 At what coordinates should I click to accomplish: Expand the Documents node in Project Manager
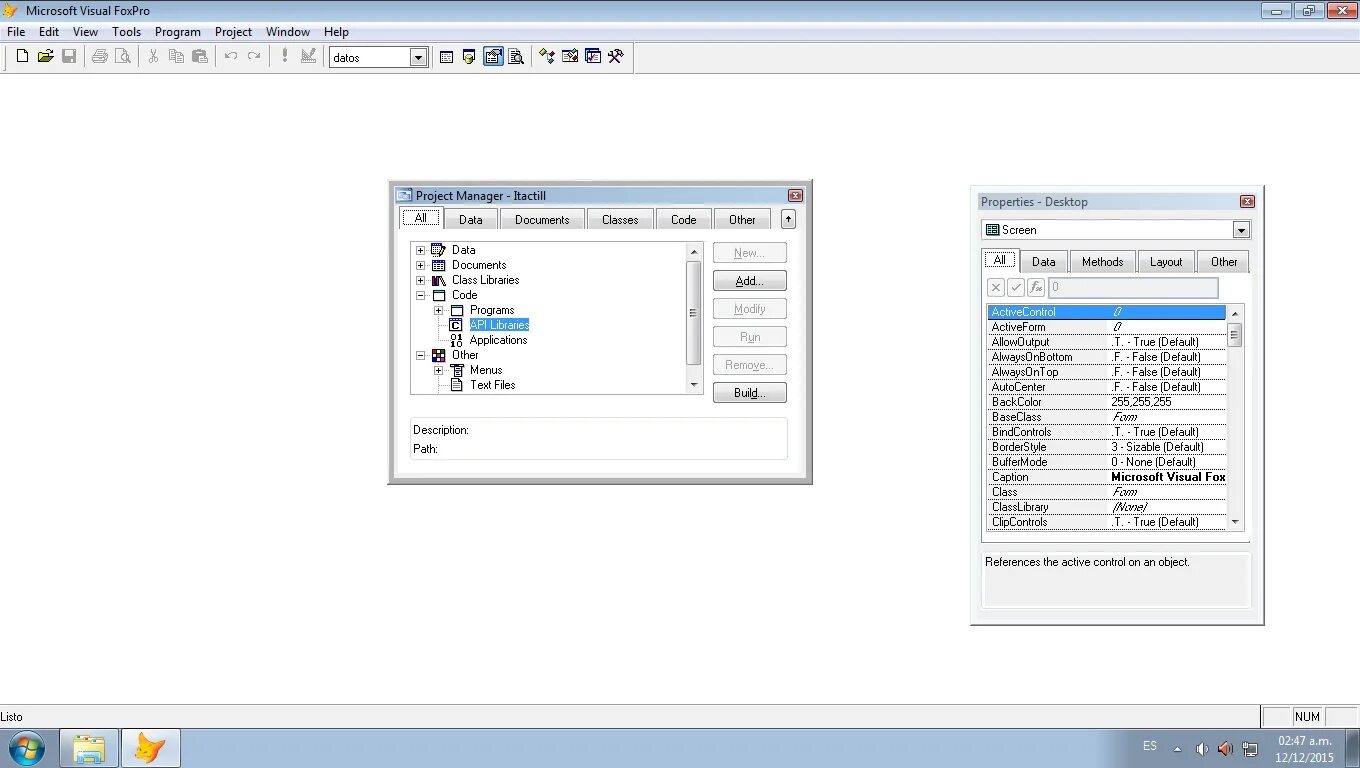tap(420, 265)
